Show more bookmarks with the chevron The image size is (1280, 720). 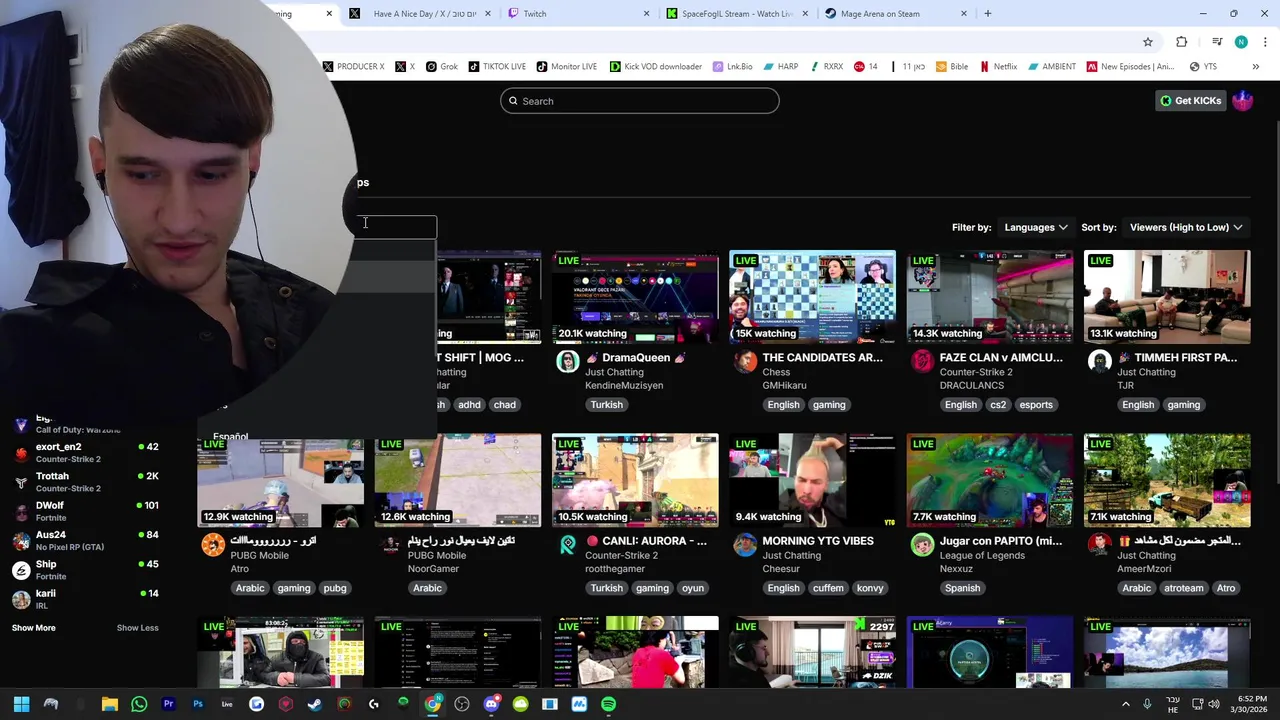pos(1256,67)
